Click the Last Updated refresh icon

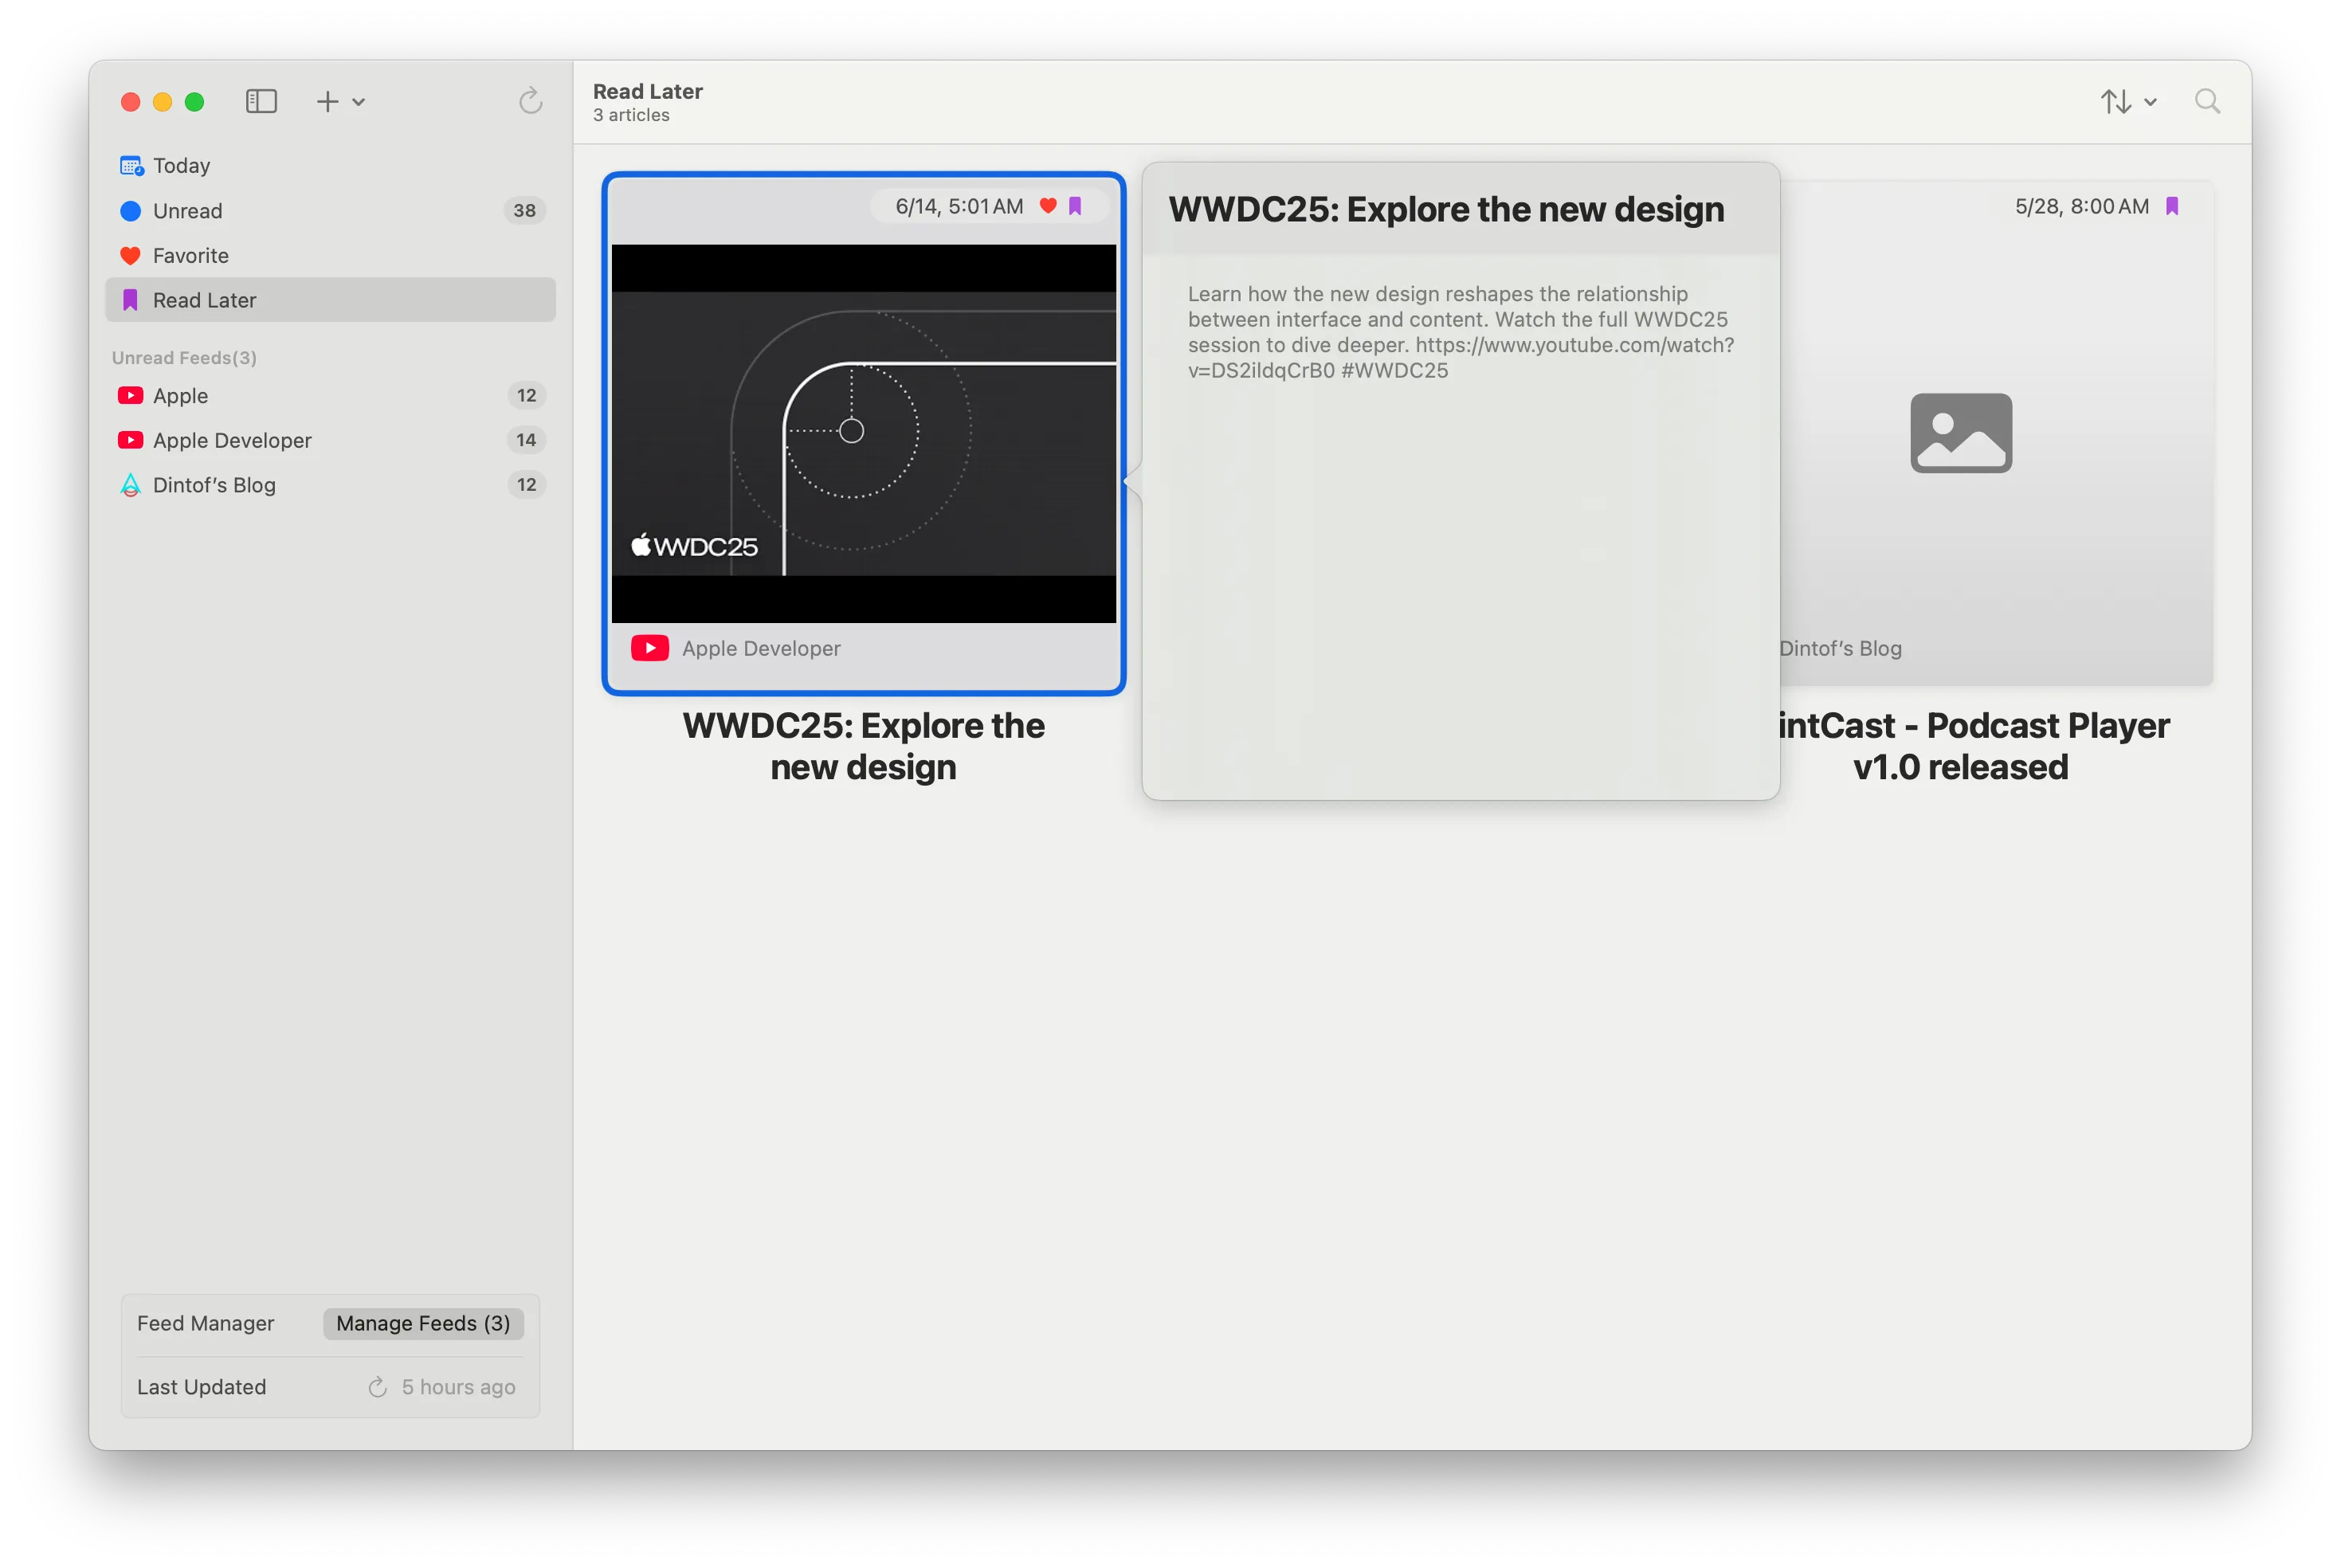[x=377, y=1387]
